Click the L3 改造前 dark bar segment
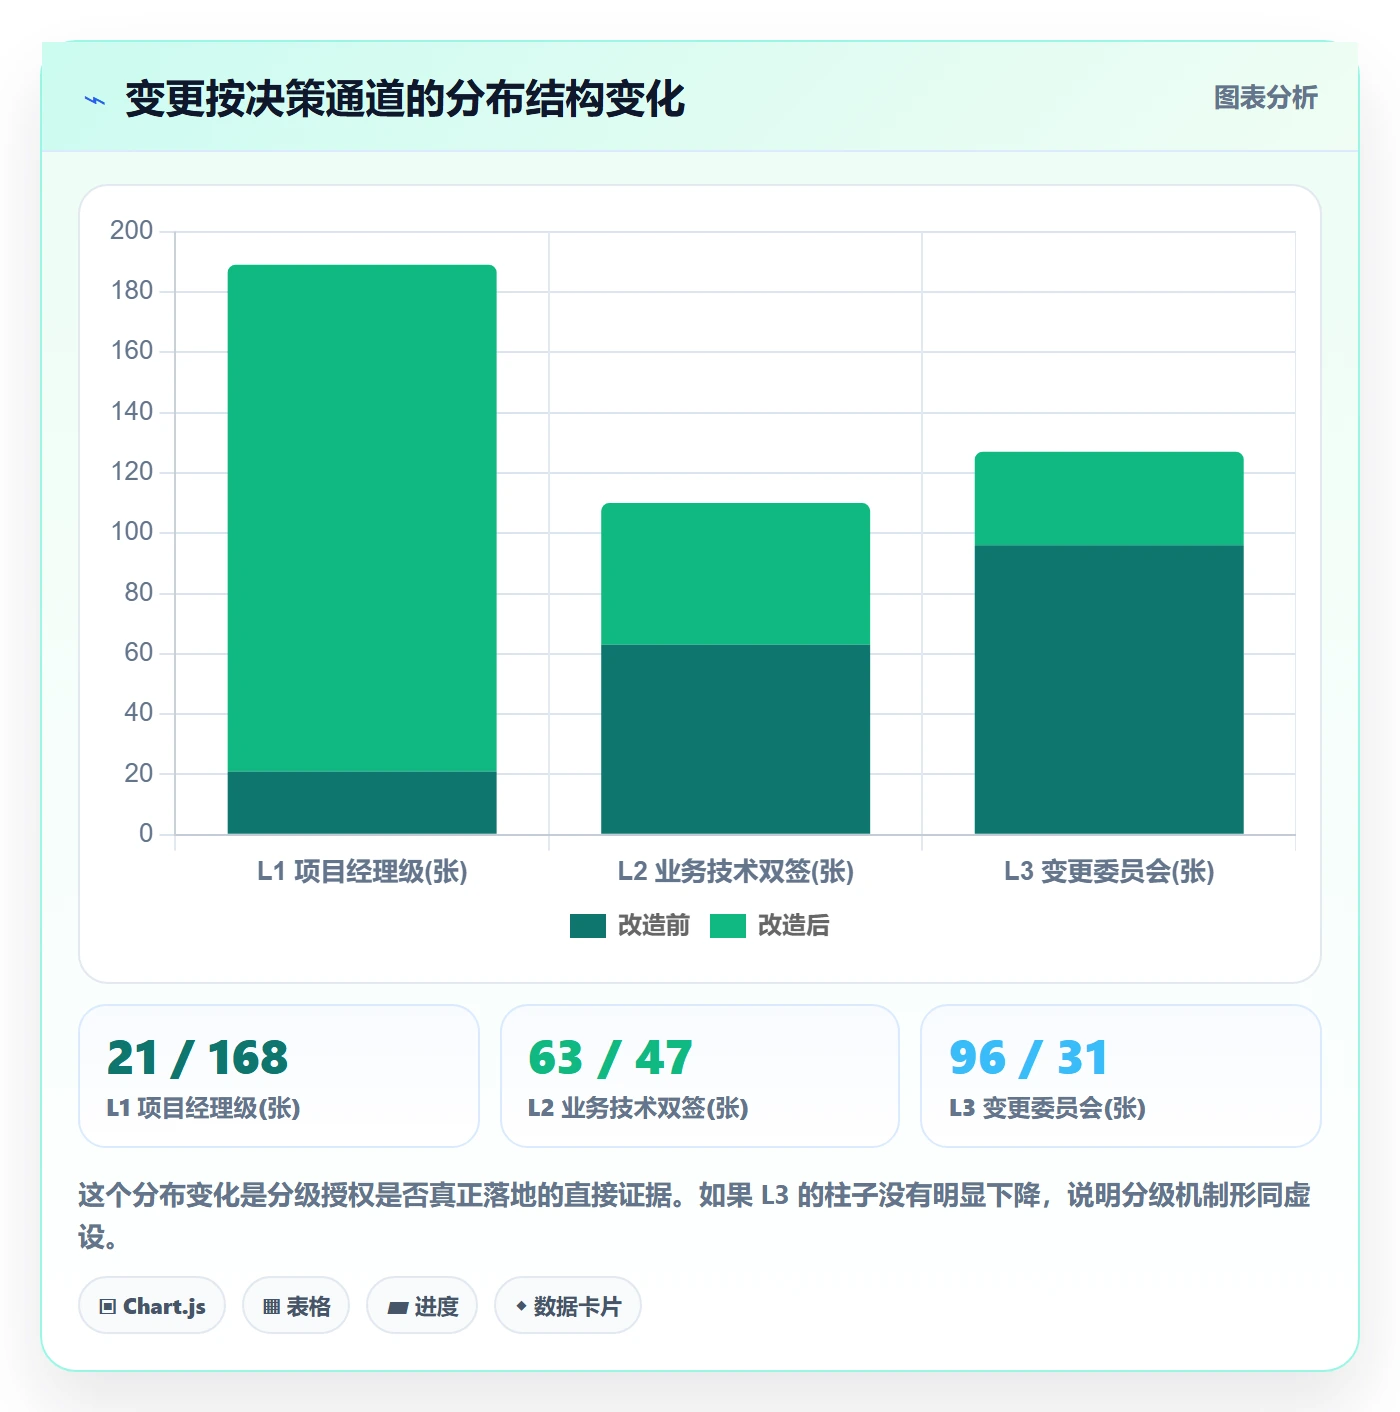 click(x=1109, y=690)
